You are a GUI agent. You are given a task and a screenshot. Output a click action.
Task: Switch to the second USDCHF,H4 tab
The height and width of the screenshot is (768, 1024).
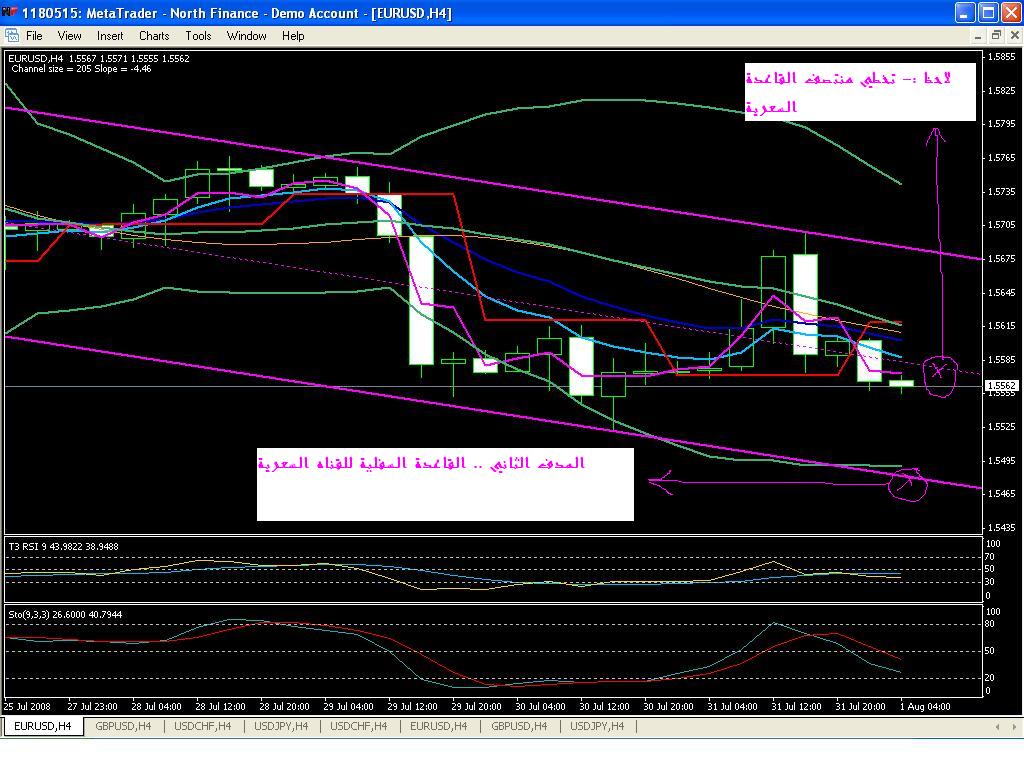coord(359,726)
